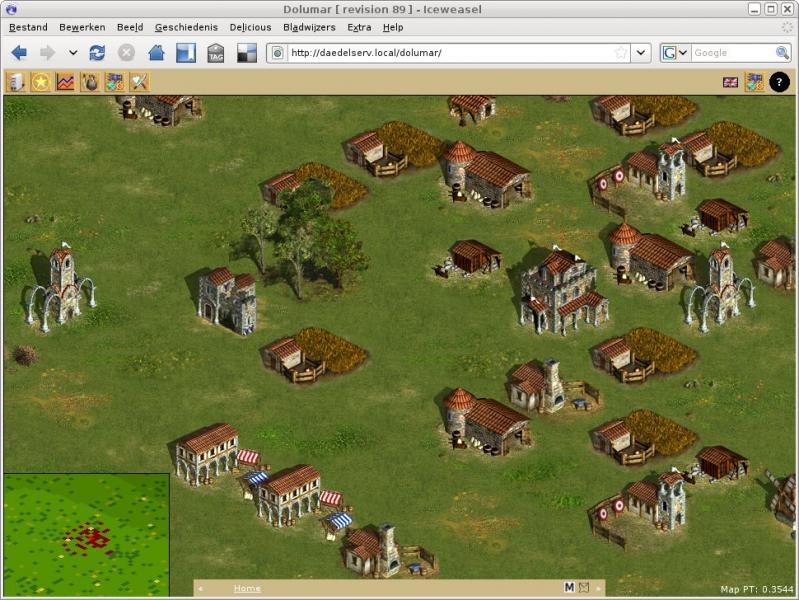The width and height of the screenshot is (799, 600).
Task: Click the Home link in bottom bar
Action: pyautogui.click(x=247, y=588)
